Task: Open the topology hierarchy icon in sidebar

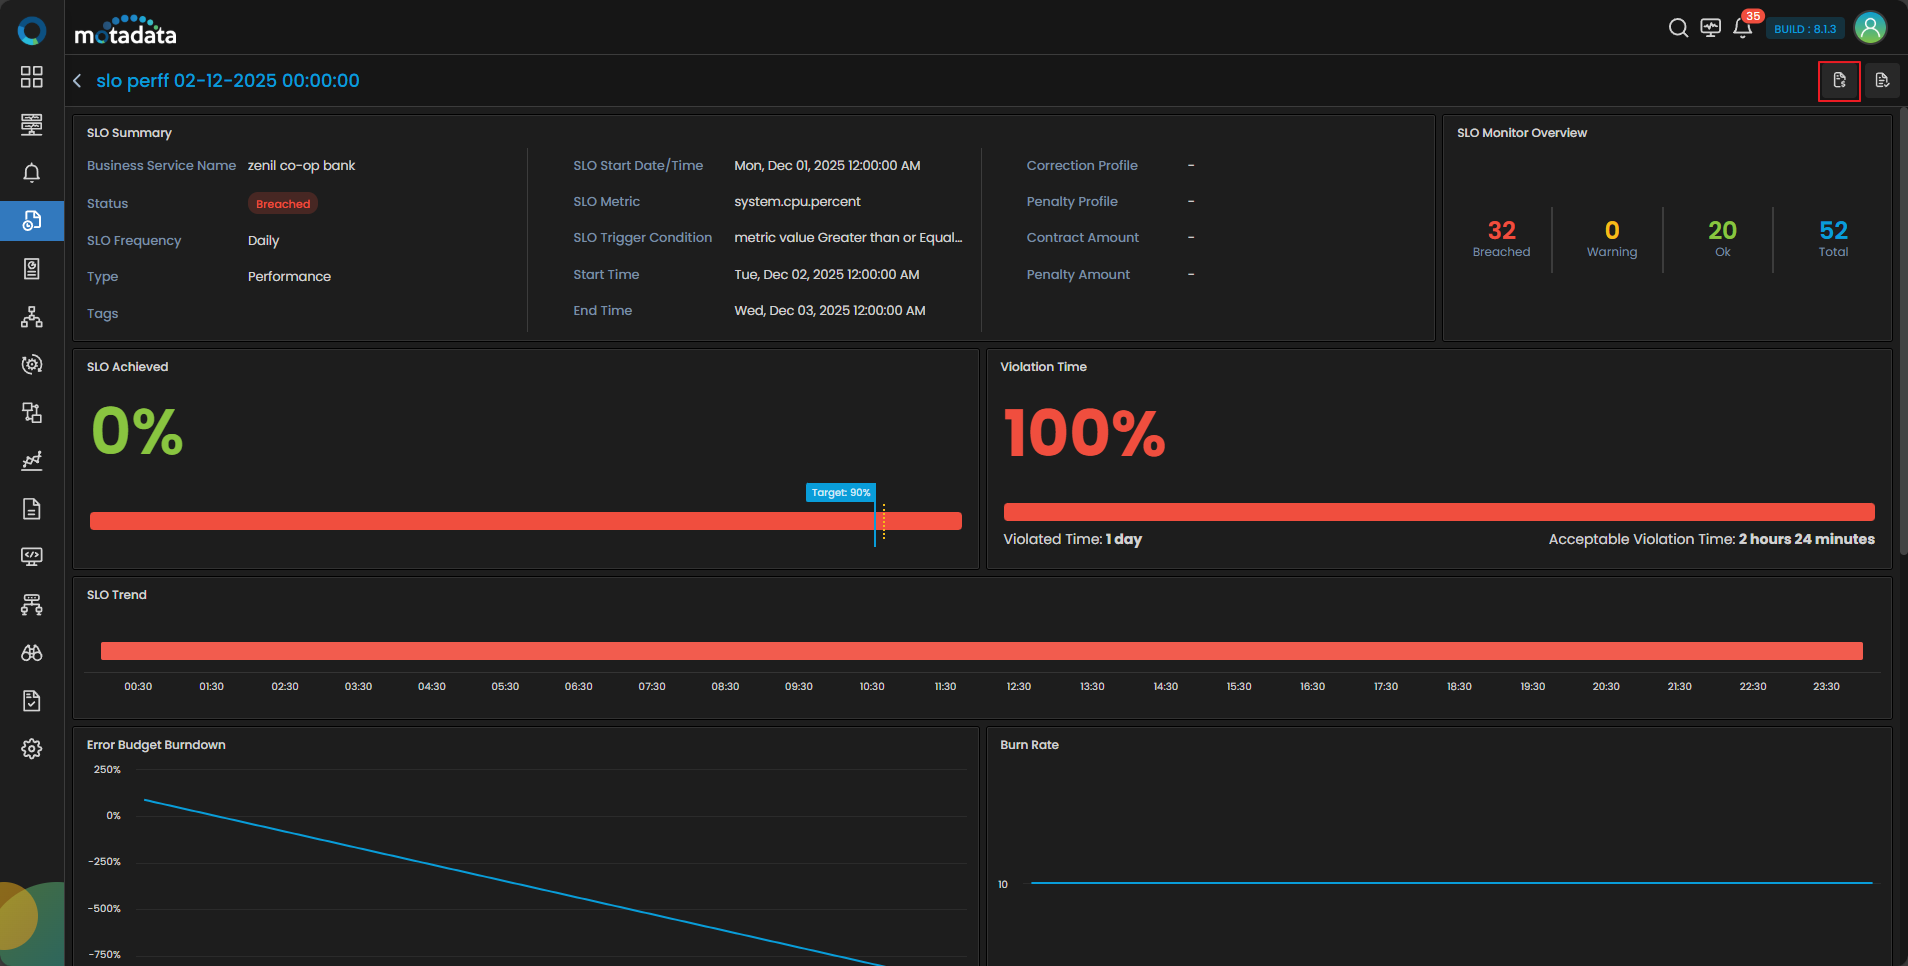Action: pos(32,317)
